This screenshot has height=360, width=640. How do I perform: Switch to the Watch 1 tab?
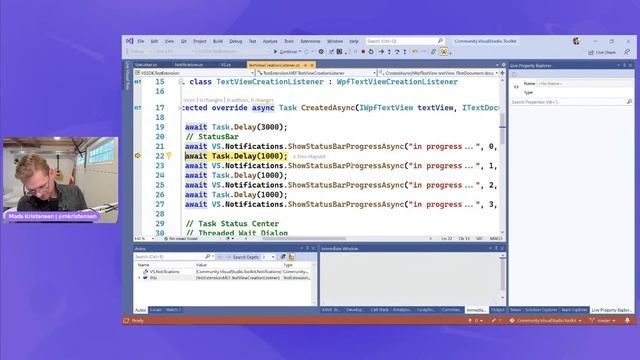(173, 310)
